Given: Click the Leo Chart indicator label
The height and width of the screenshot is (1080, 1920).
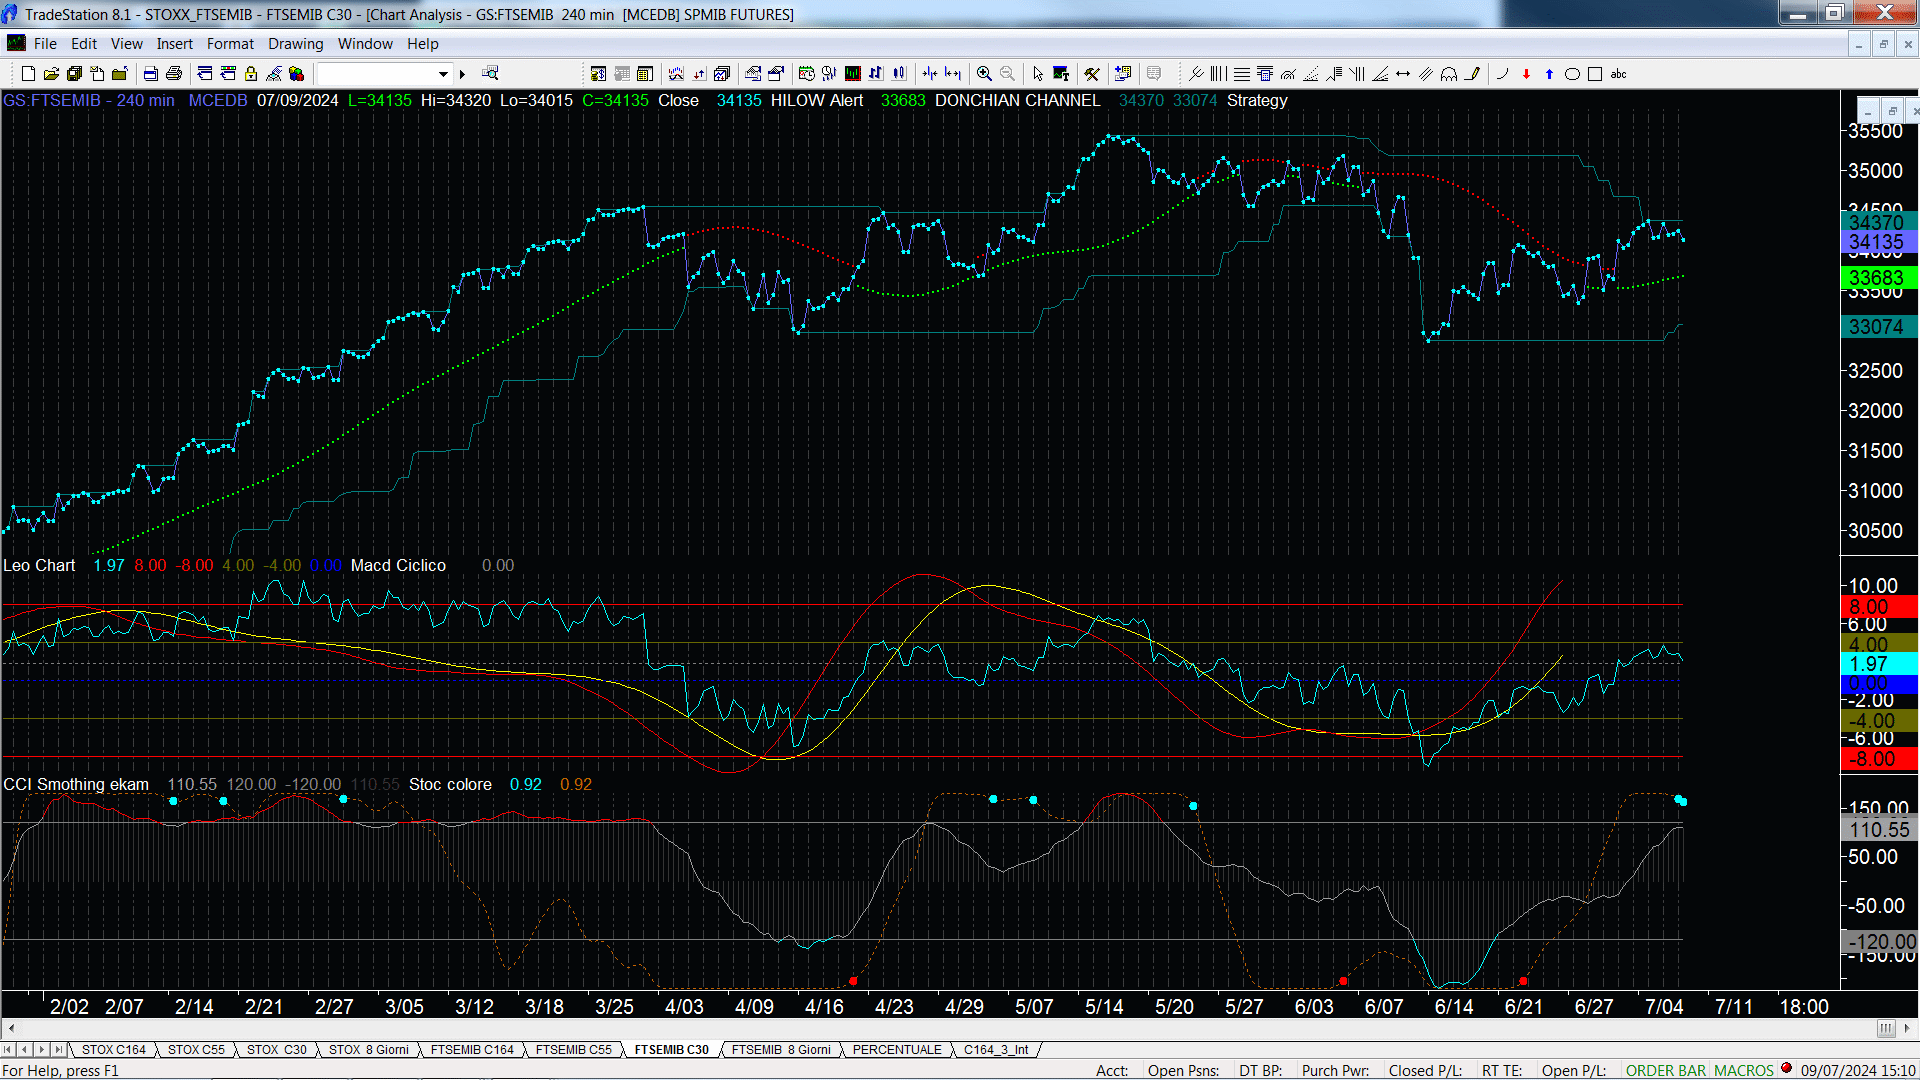Looking at the screenshot, I should [39, 566].
